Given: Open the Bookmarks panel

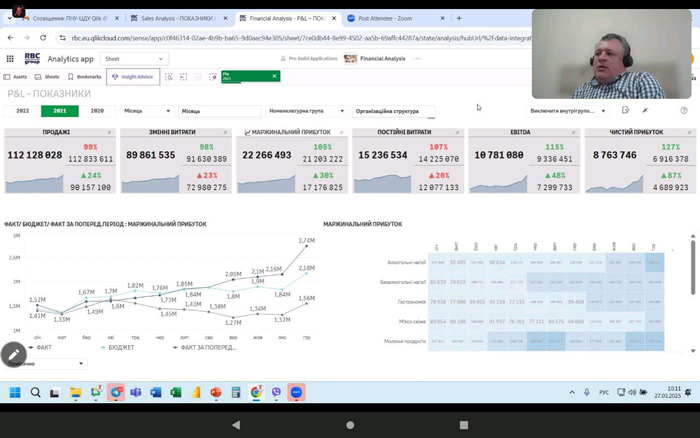Looking at the screenshot, I should pyautogui.click(x=86, y=76).
